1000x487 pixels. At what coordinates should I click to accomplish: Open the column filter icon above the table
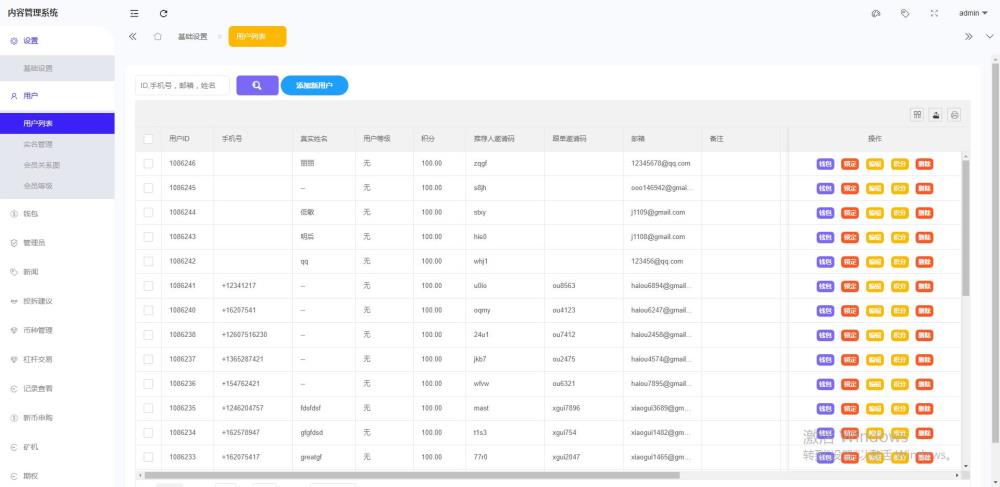917,115
